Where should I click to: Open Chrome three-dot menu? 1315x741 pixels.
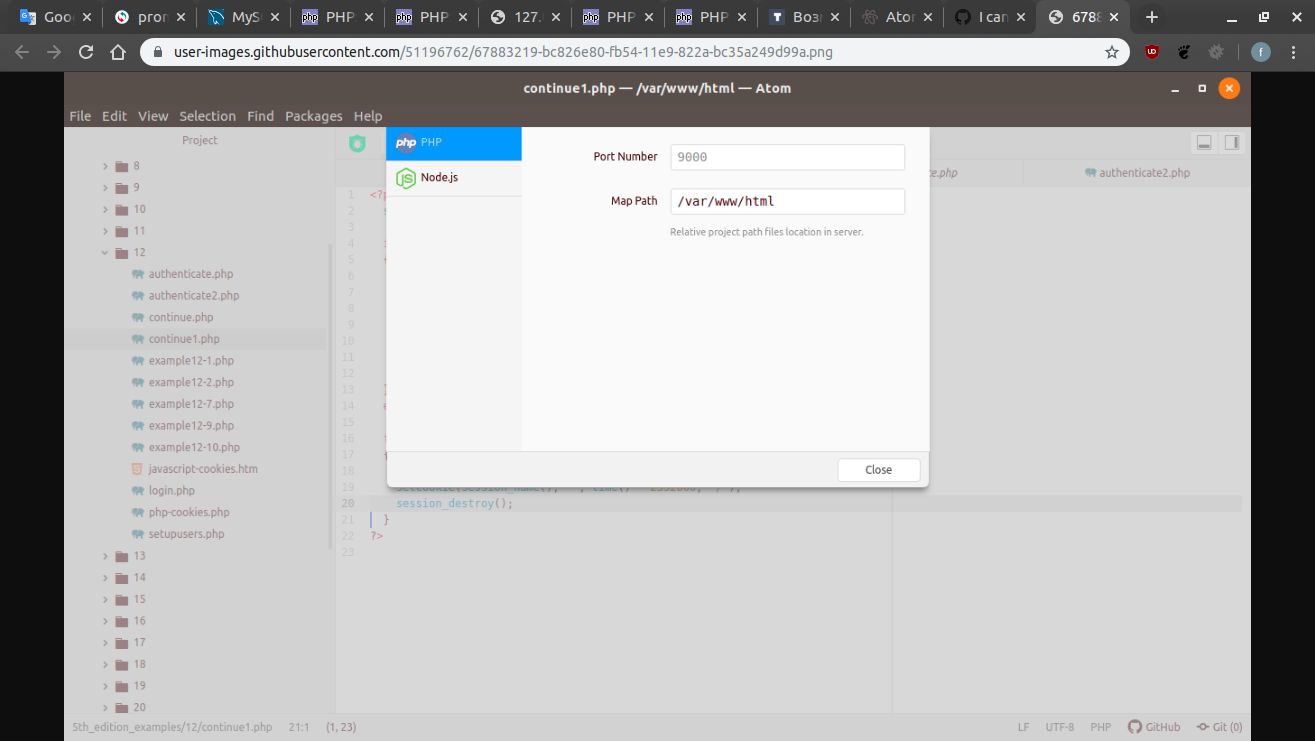coord(1294,52)
